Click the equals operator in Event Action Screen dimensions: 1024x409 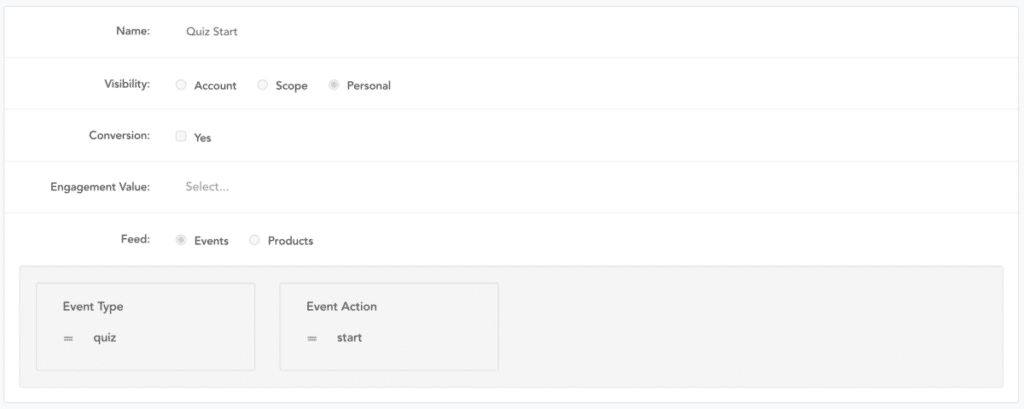click(x=312, y=338)
